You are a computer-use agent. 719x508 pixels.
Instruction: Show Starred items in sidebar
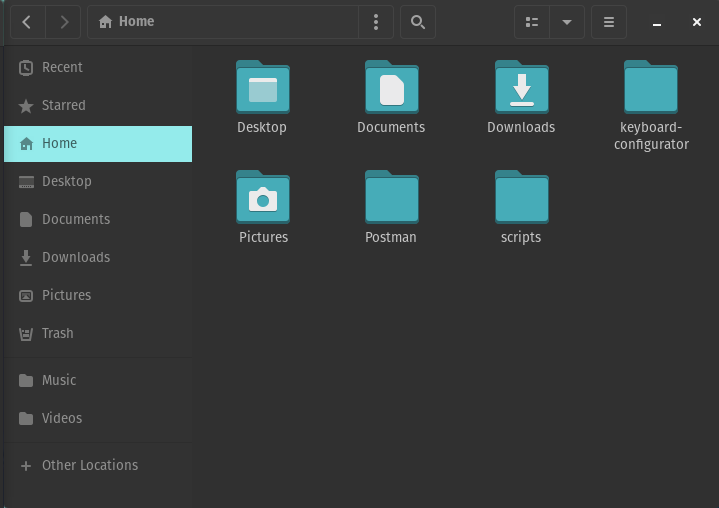(63, 105)
